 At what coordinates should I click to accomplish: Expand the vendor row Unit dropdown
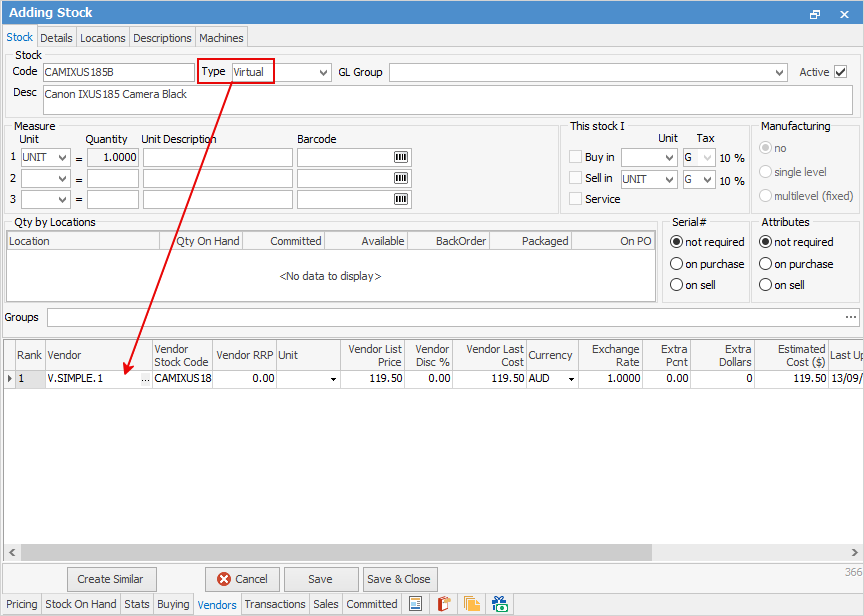pos(333,379)
